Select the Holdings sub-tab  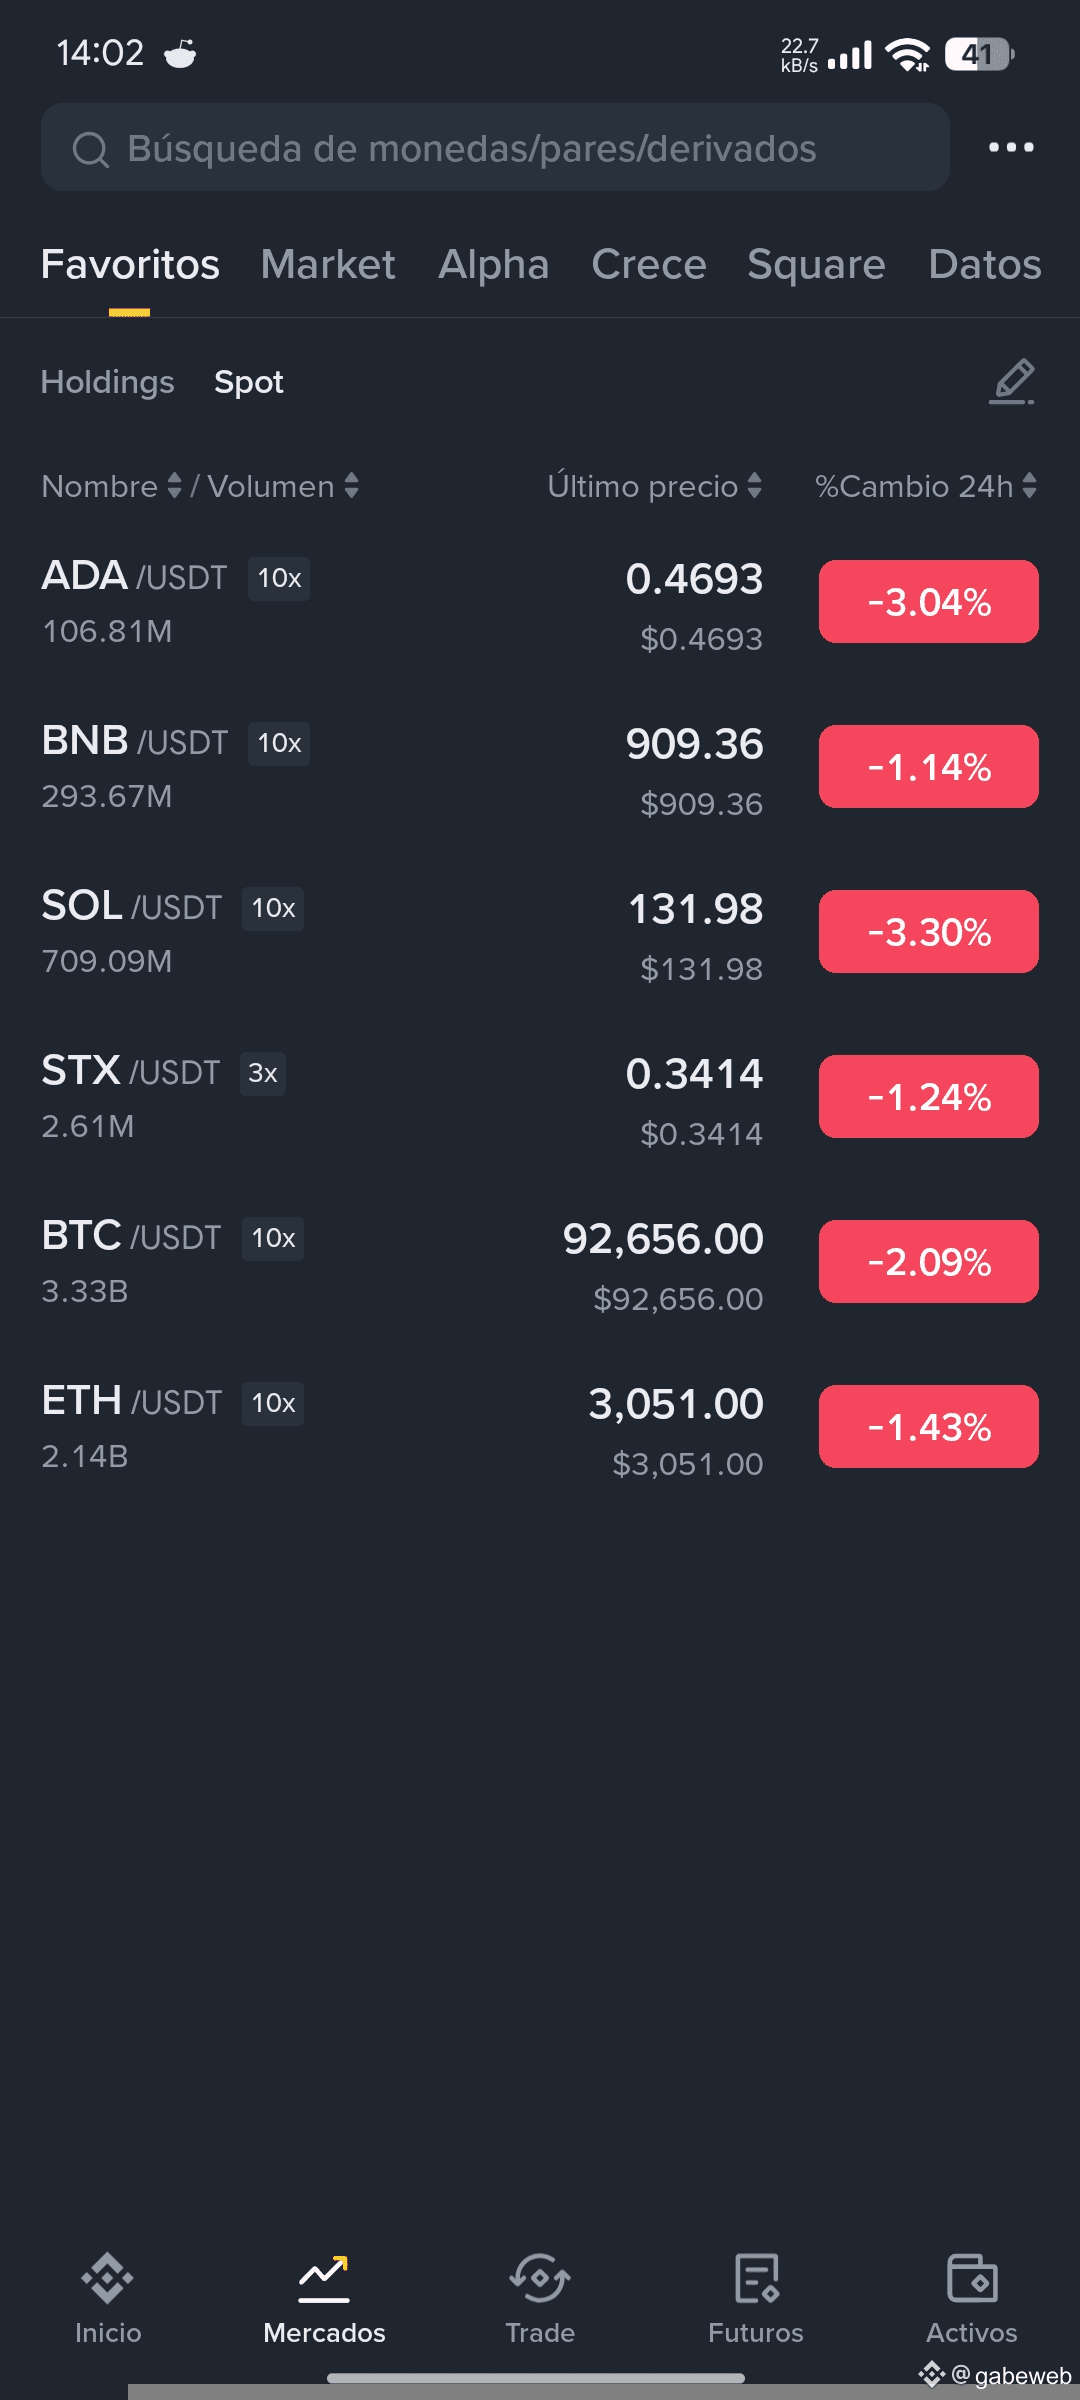[x=107, y=382]
